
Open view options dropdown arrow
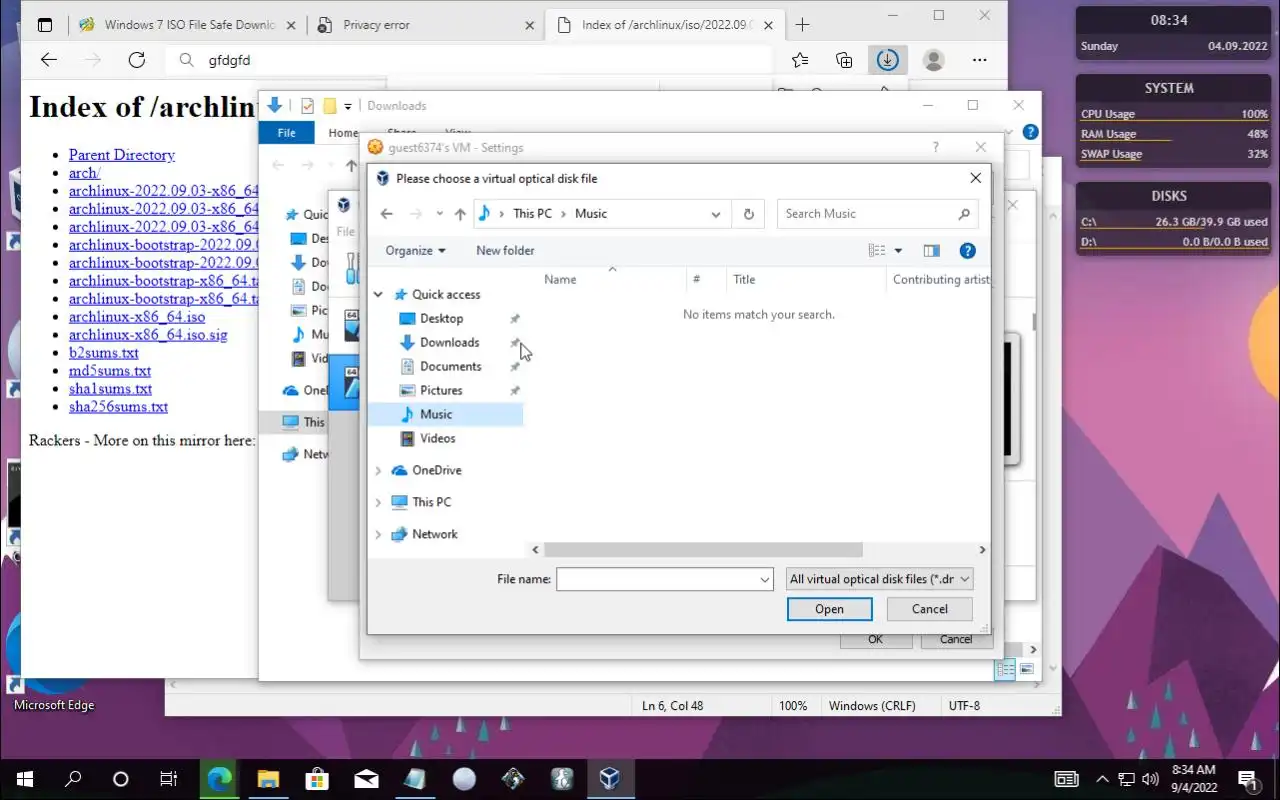898,251
